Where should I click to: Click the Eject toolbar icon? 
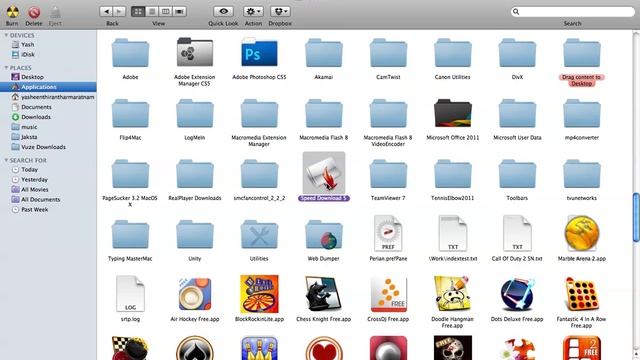[x=55, y=12]
